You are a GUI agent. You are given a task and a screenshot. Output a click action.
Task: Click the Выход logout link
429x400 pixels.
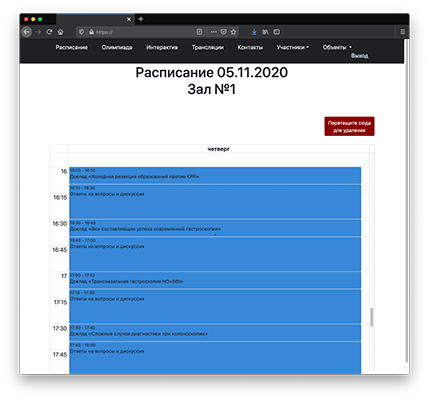(359, 56)
